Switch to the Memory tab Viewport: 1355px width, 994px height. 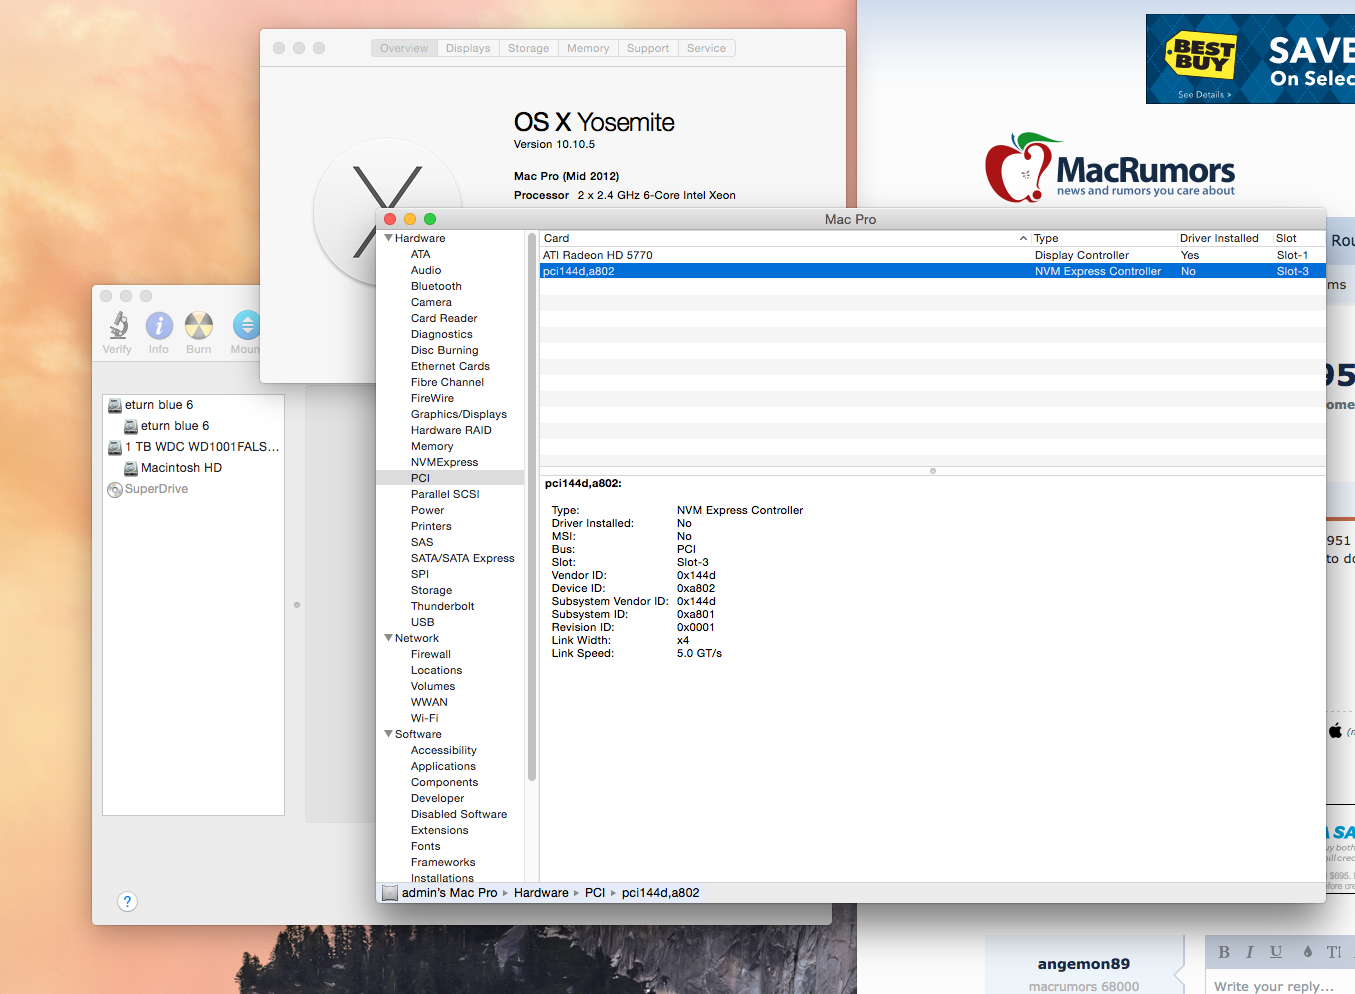click(588, 48)
